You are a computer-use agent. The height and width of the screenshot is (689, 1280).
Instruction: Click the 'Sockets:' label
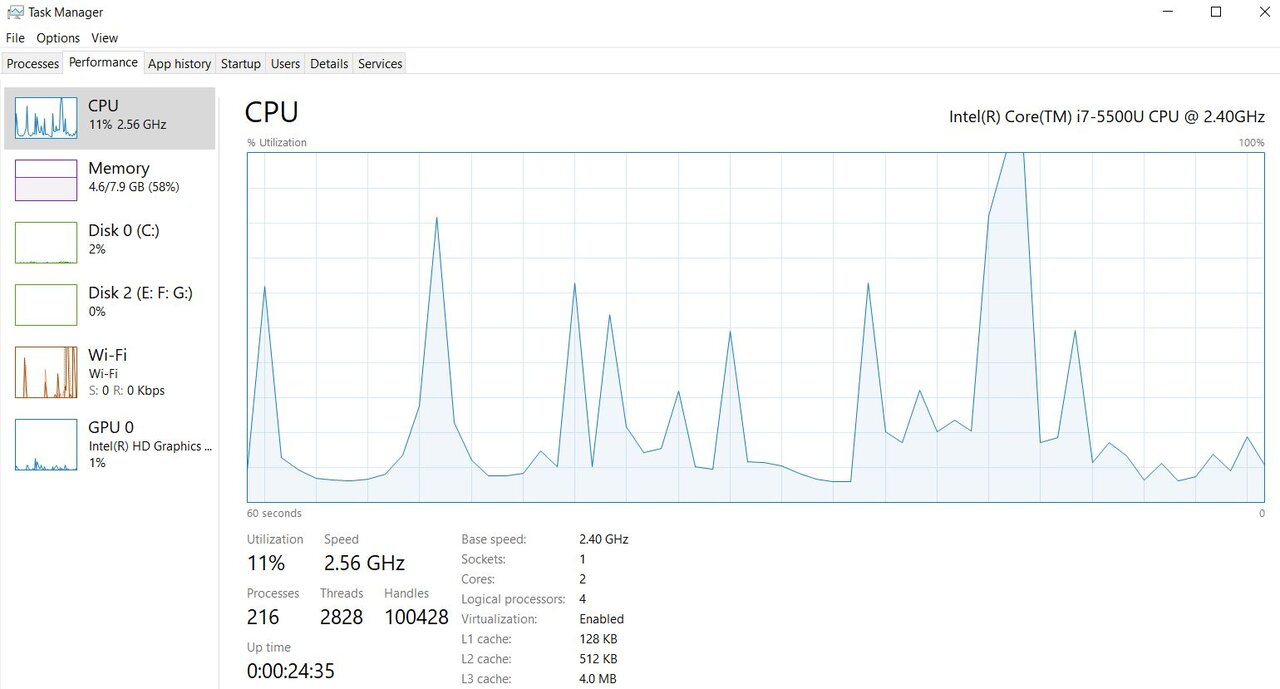[484, 559]
